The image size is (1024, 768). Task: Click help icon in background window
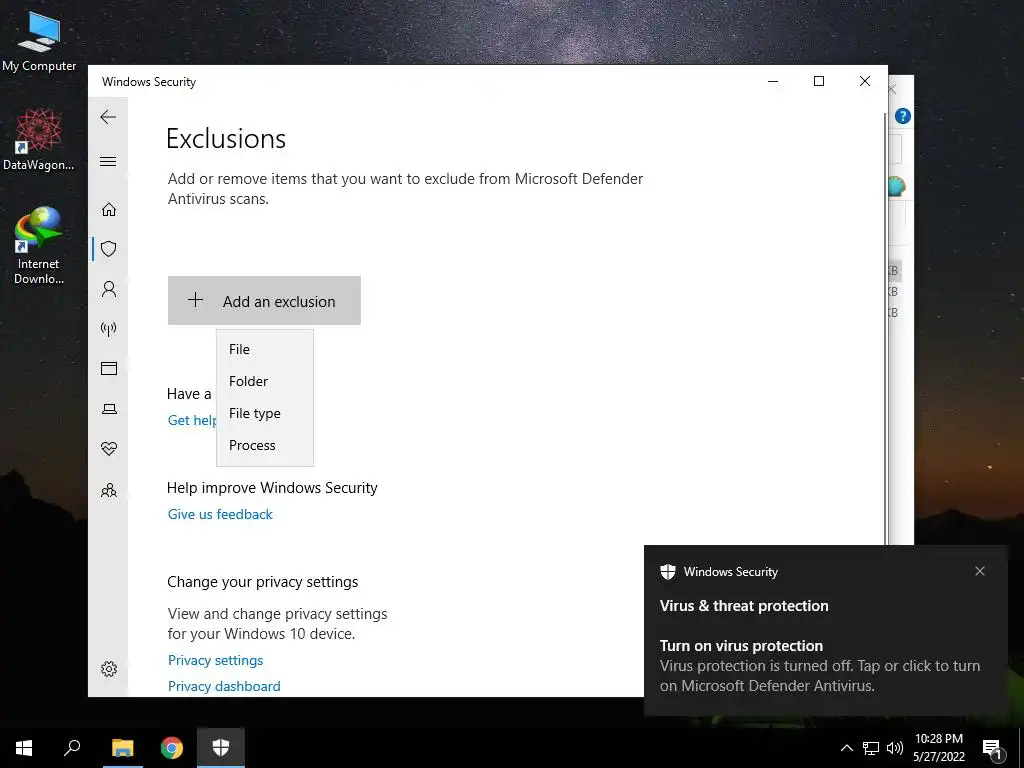click(x=903, y=116)
